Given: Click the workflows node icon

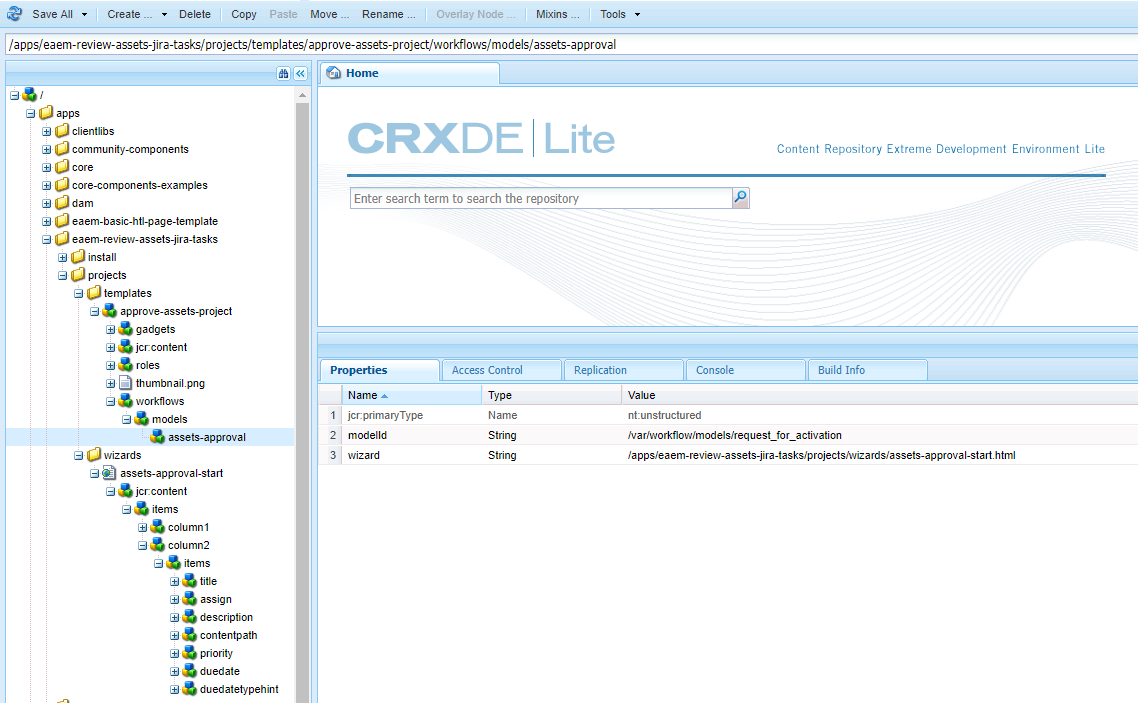Looking at the screenshot, I should (x=126, y=400).
